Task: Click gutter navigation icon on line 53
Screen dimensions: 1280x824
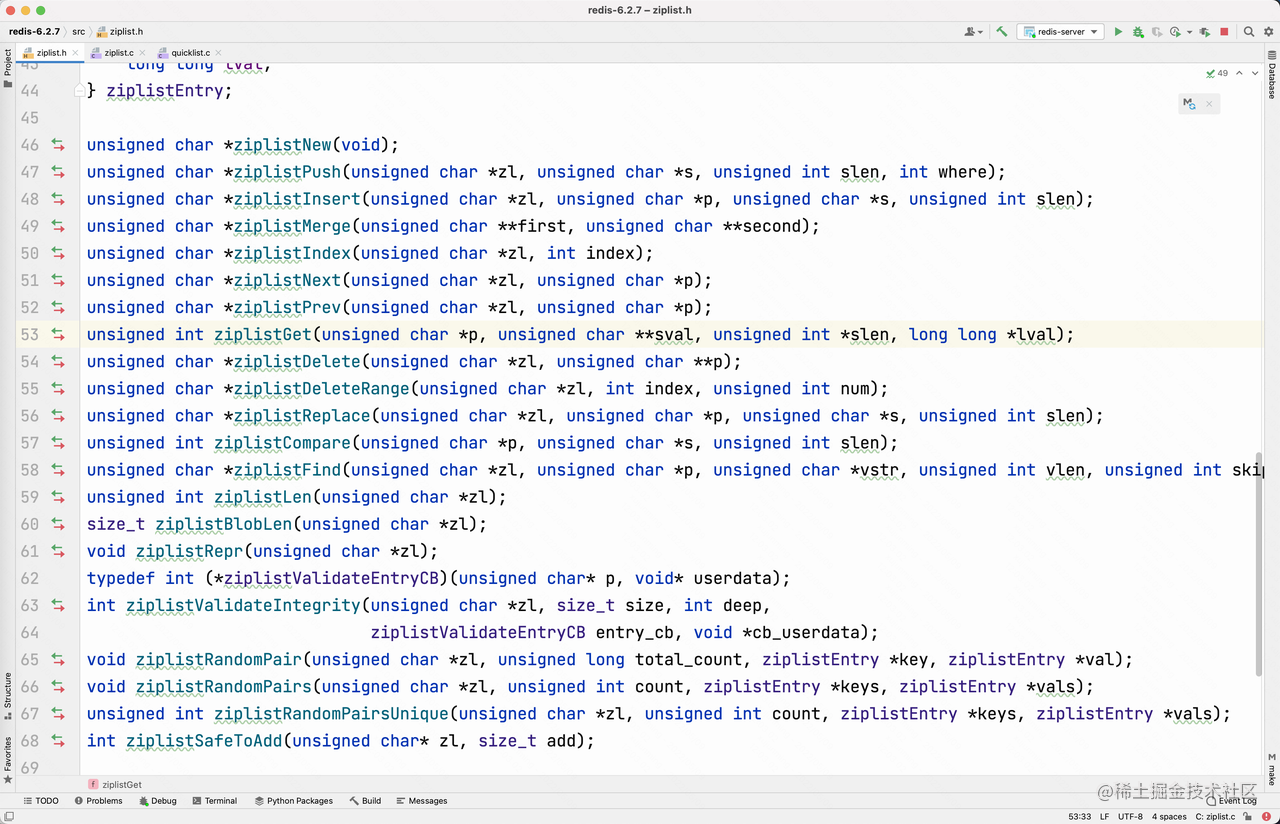Action: (x=58, y=334)
